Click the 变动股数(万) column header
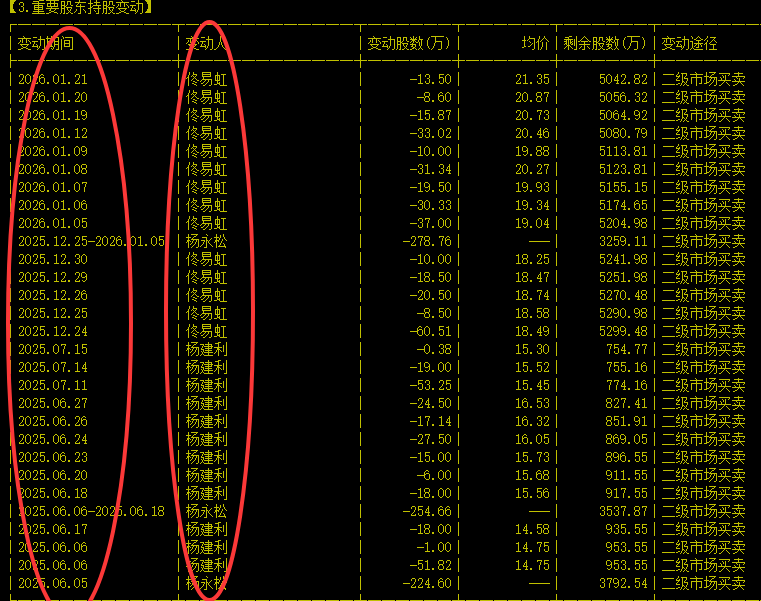Image resolution: width=761 pixels, height=601 pixels. (x=409, y=44)
